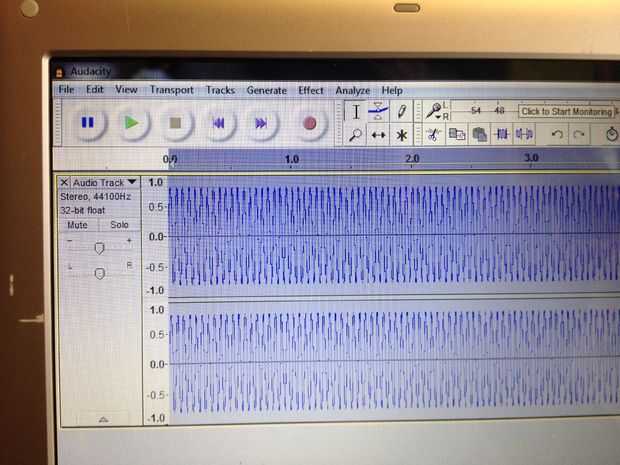This screenshot has height=465, width=620.
Task: Open the Generate menu
Action: point(267,91)
